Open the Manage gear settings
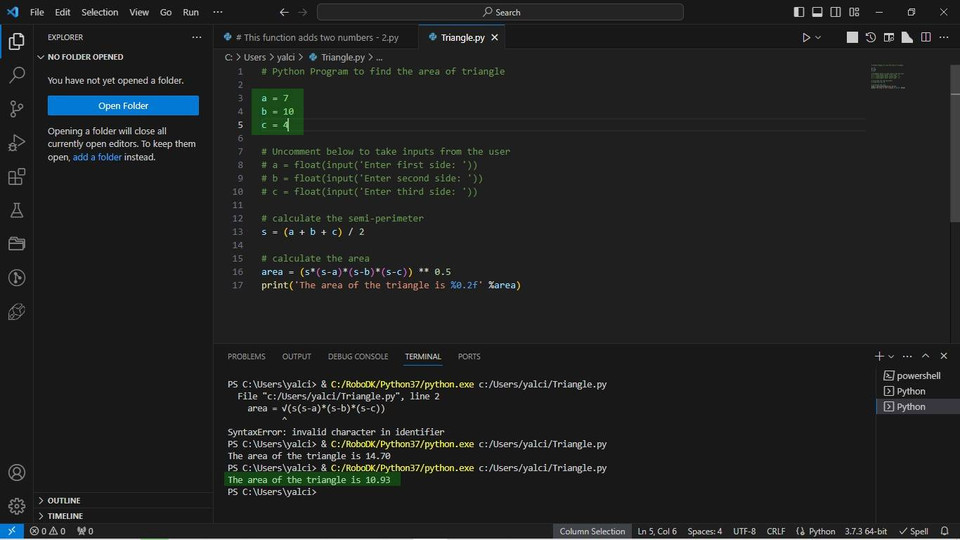The height and width of the screenshot is (540, 960). 16,506
